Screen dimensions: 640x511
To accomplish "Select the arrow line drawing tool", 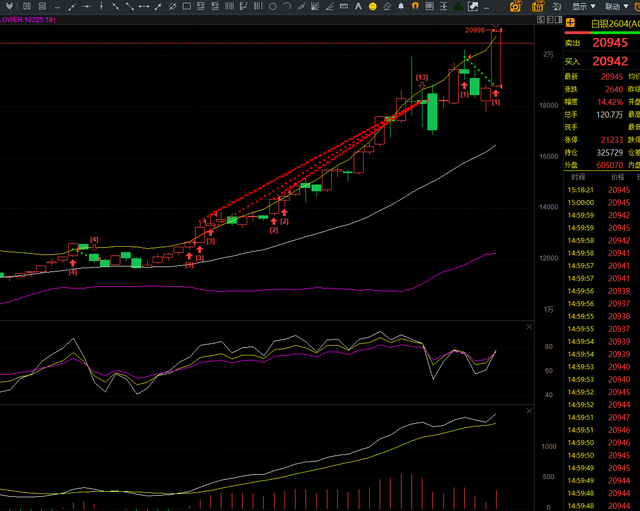I will click(x=158, y=6).
